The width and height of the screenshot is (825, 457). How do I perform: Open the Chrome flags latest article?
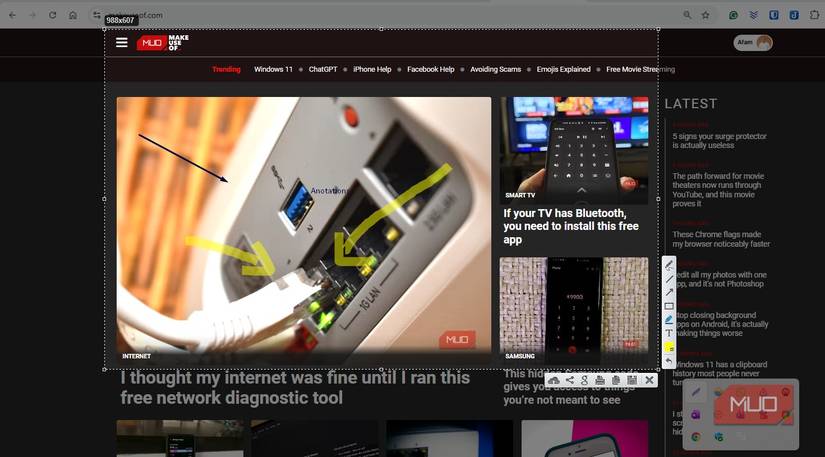[x=721, y=239]
